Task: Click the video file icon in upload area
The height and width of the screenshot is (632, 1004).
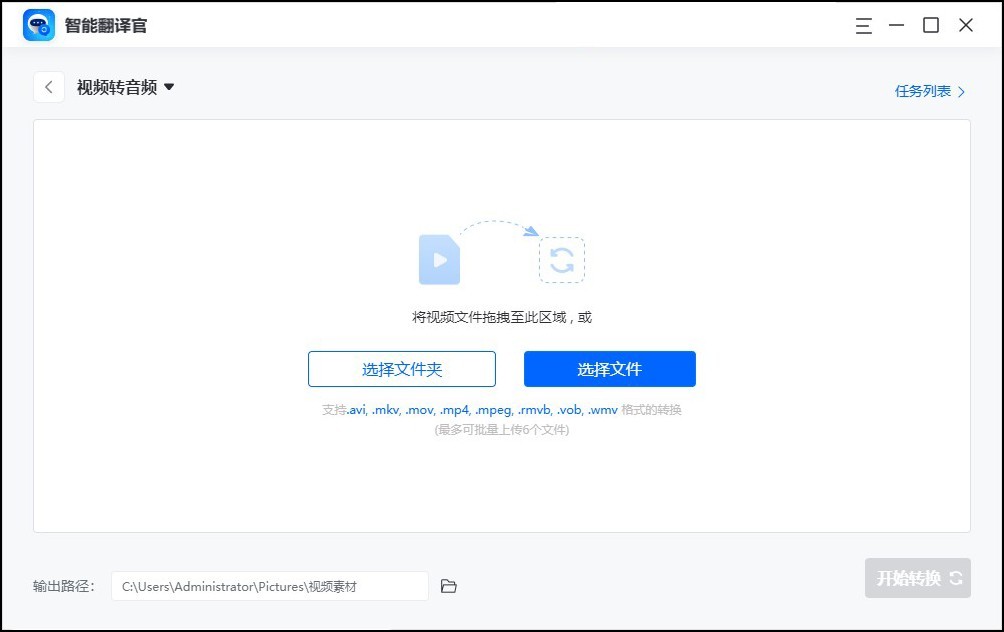Action: coord(439,259)
